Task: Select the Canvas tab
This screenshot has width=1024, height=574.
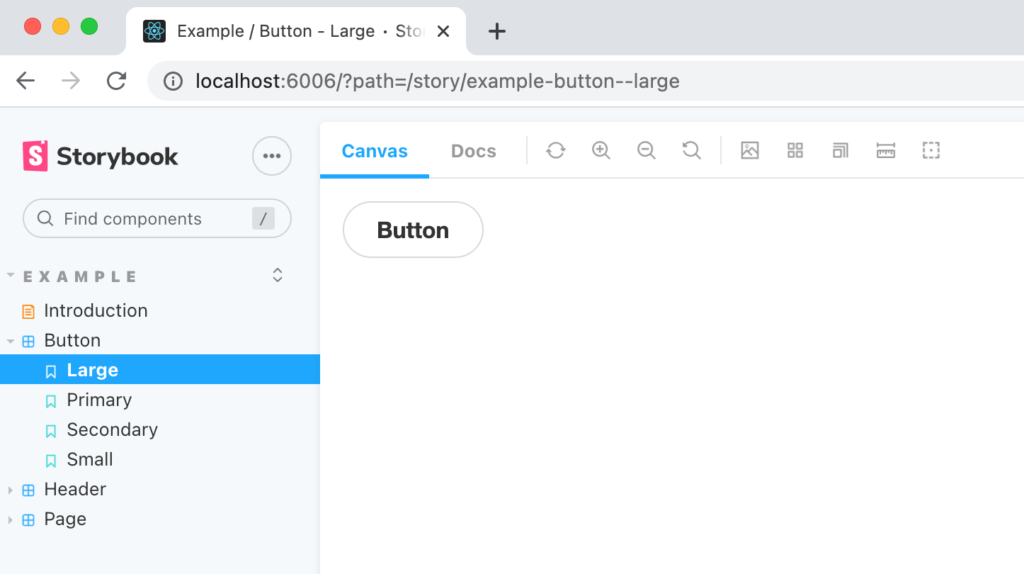Action: coord(374,151)
